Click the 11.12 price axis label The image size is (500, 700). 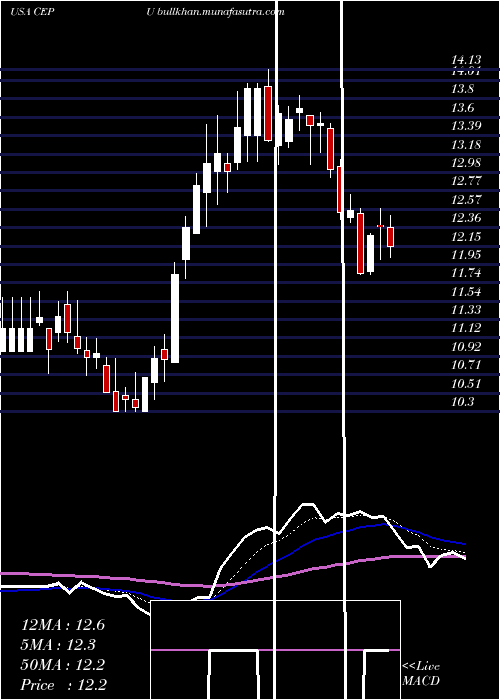(466, 328)
